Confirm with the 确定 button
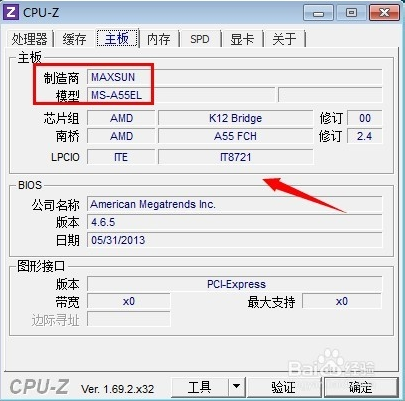Image resolution: width=405 pixels, height=401 pixels. (361, 387)
